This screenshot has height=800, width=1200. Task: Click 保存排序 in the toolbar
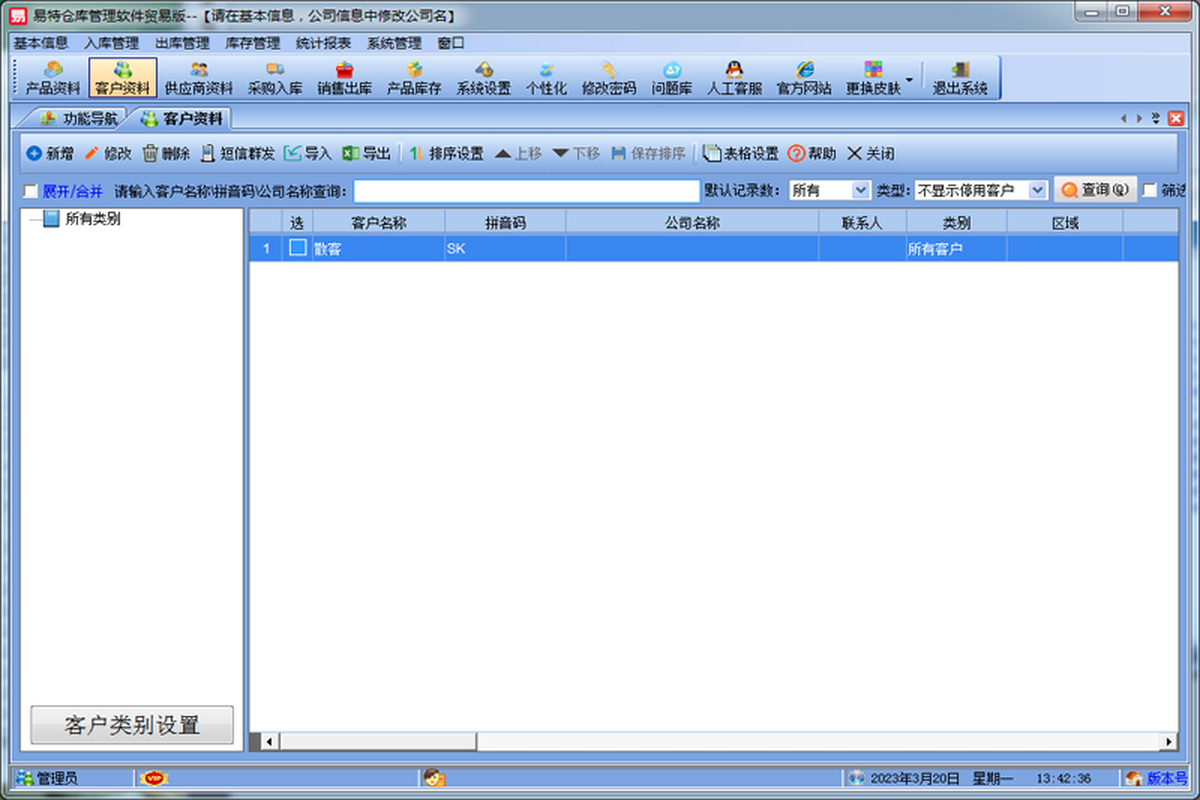tap(648, 154)
